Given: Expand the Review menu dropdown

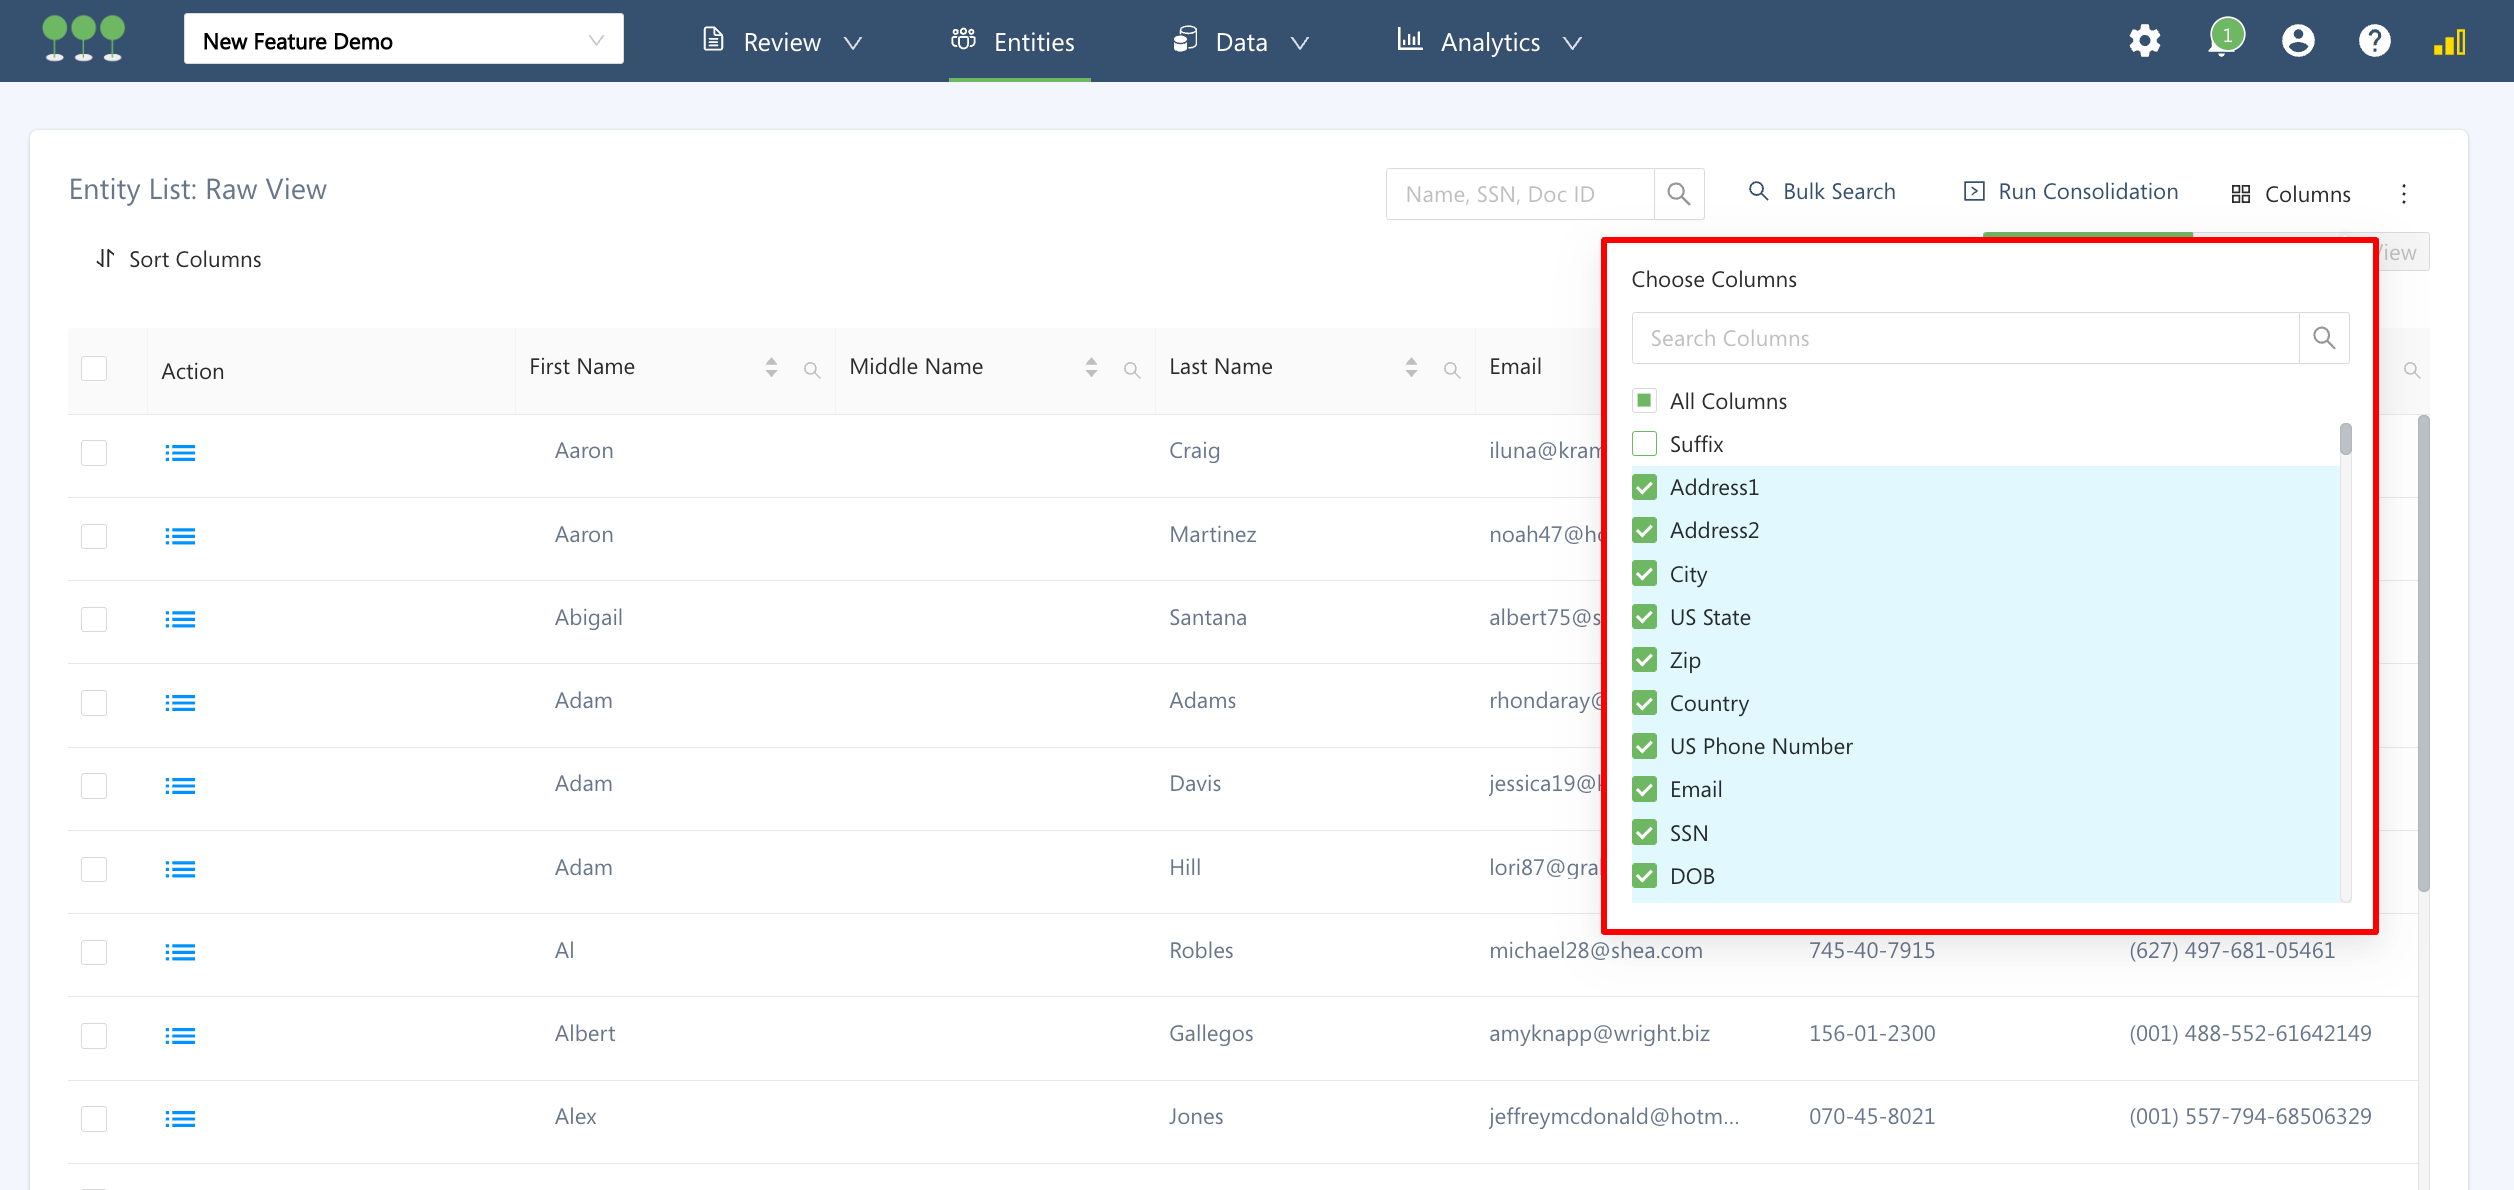Looking at the screenshot, I should (x=783, y=42).
